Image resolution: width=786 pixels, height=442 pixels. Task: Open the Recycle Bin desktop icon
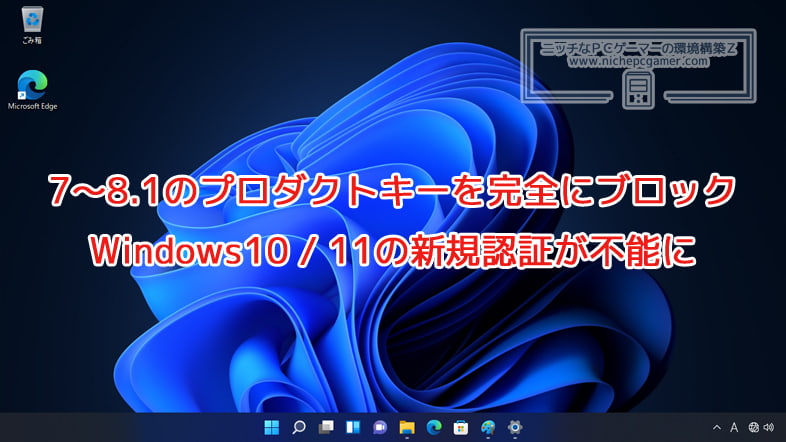[x=33, y=25]
